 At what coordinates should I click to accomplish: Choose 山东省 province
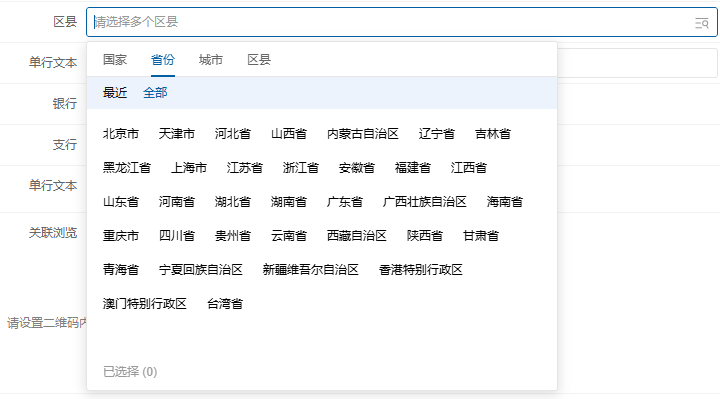point(121,202)
